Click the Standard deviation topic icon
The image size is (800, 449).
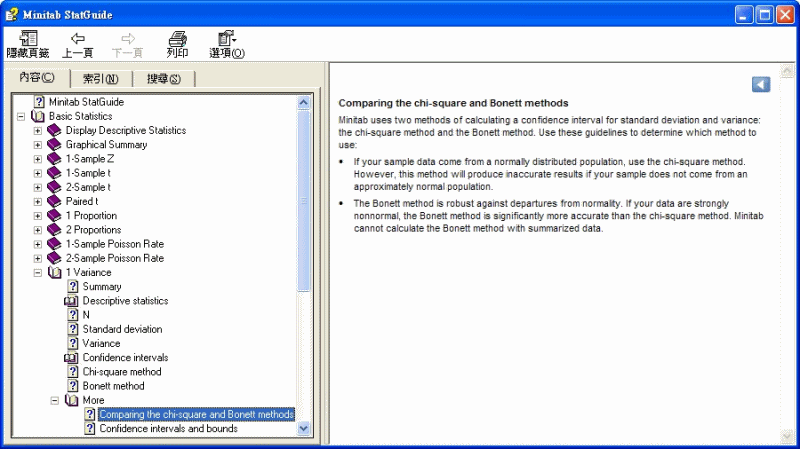(73, 330)
